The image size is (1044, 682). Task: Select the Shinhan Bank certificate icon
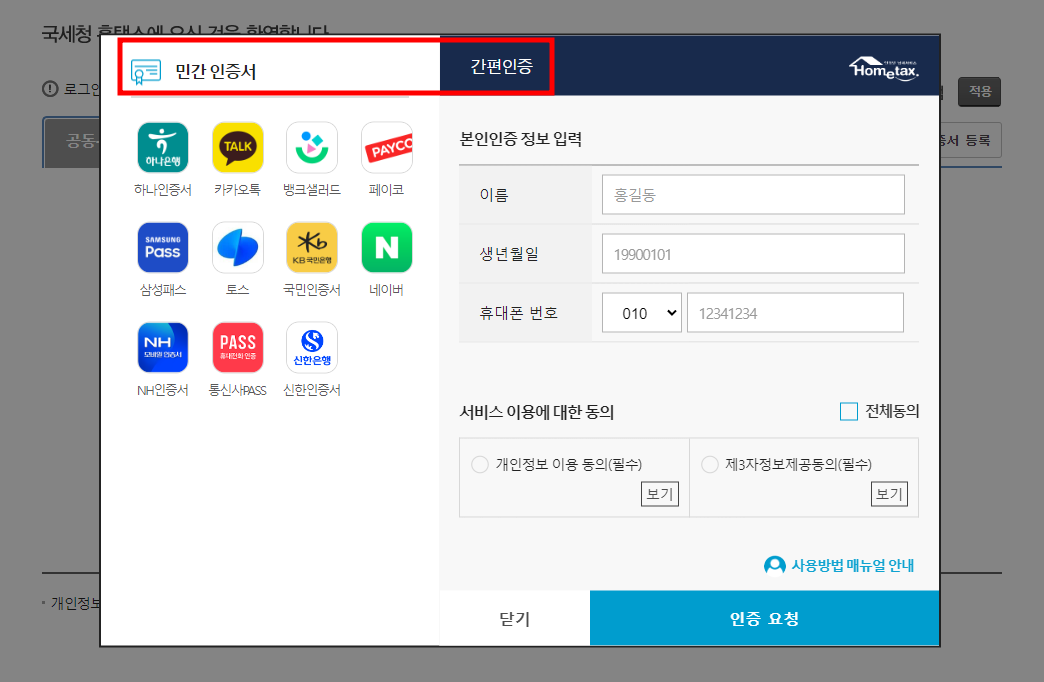click(312, 348)
